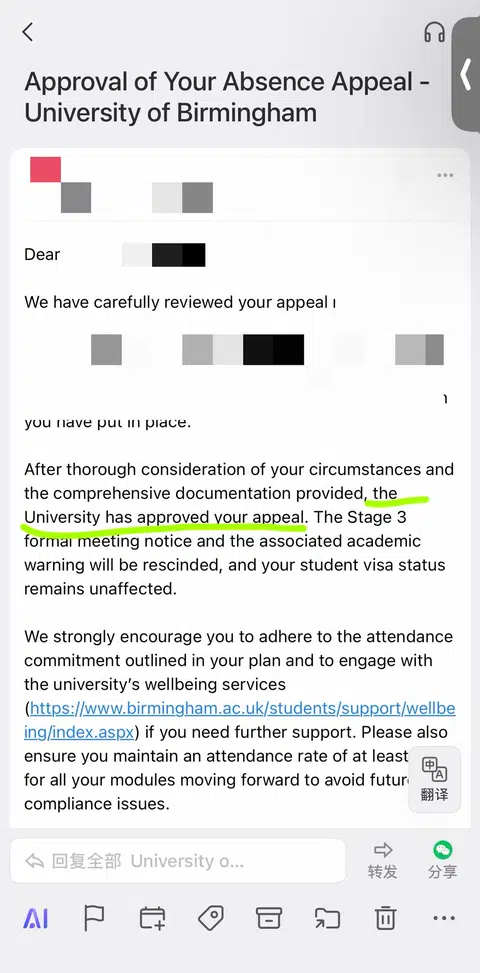Viewport: 480px width, 973px height.
Task: Archive email using the box icon
Action: (x=269, y=918)
